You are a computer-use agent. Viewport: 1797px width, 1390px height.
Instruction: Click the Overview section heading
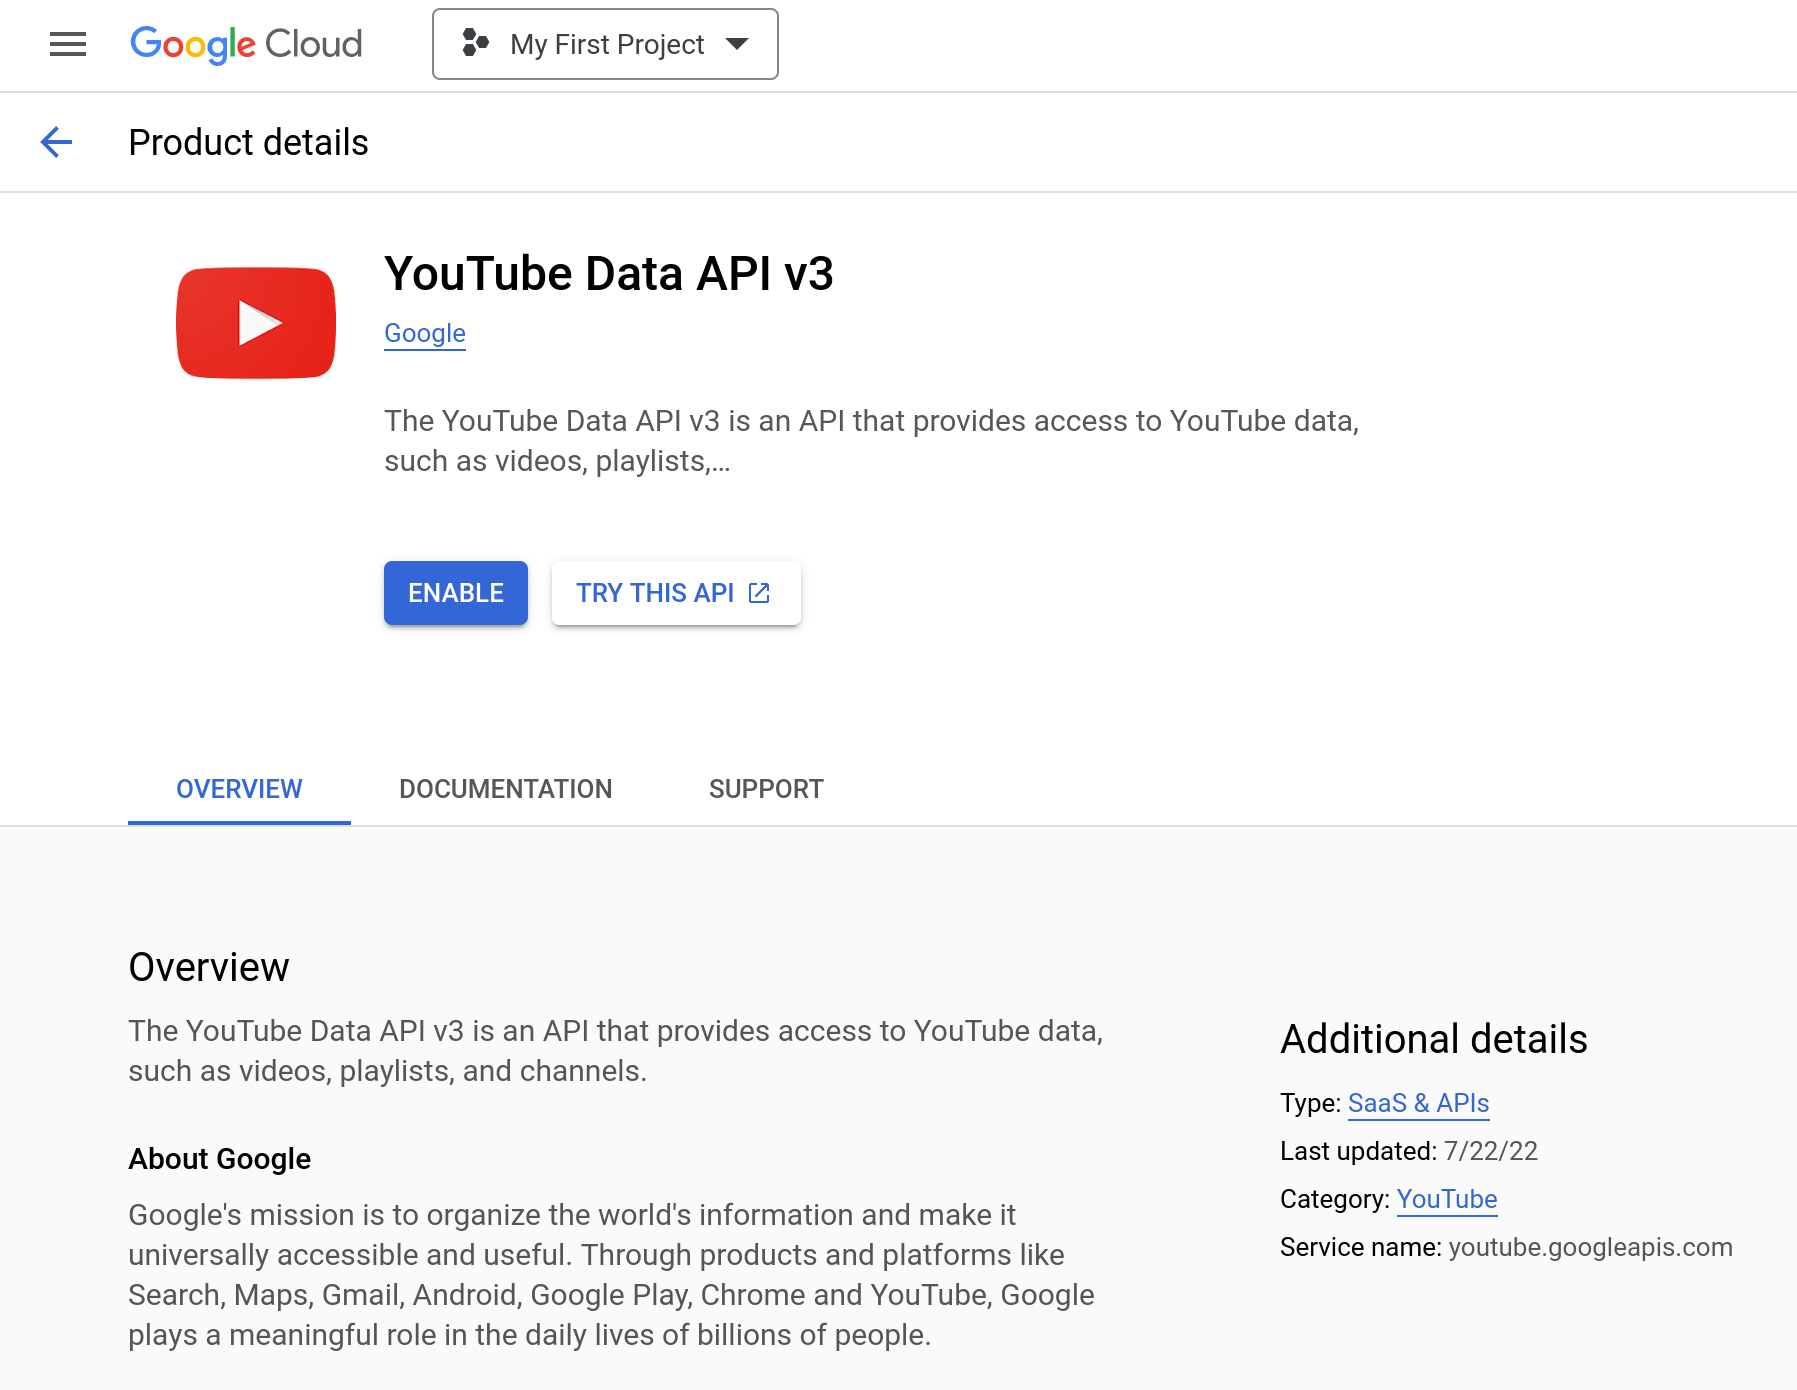[209, 967]
